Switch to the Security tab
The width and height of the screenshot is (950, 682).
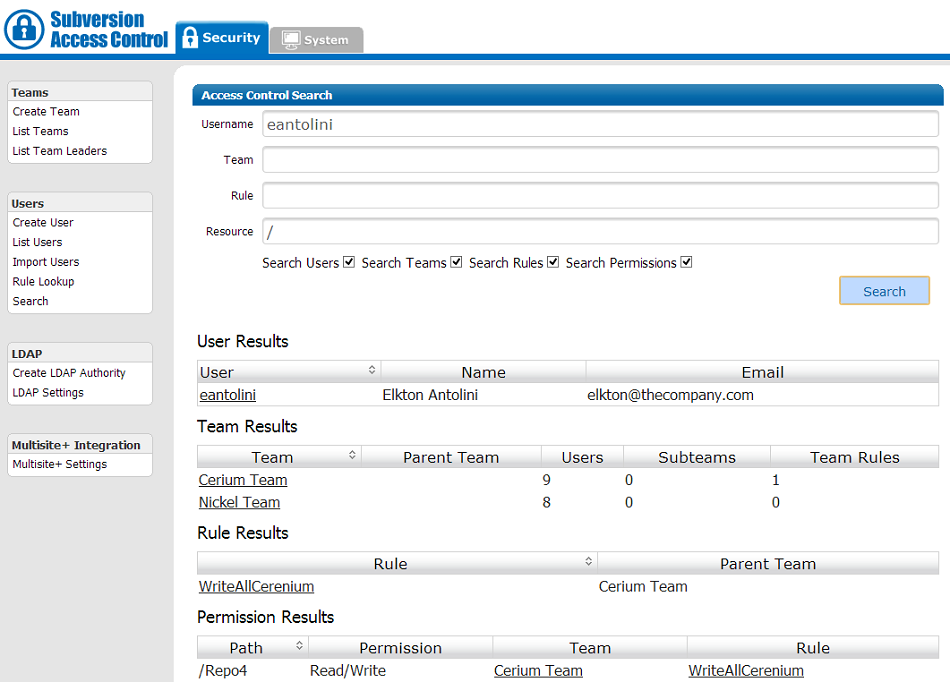point(222,38)
